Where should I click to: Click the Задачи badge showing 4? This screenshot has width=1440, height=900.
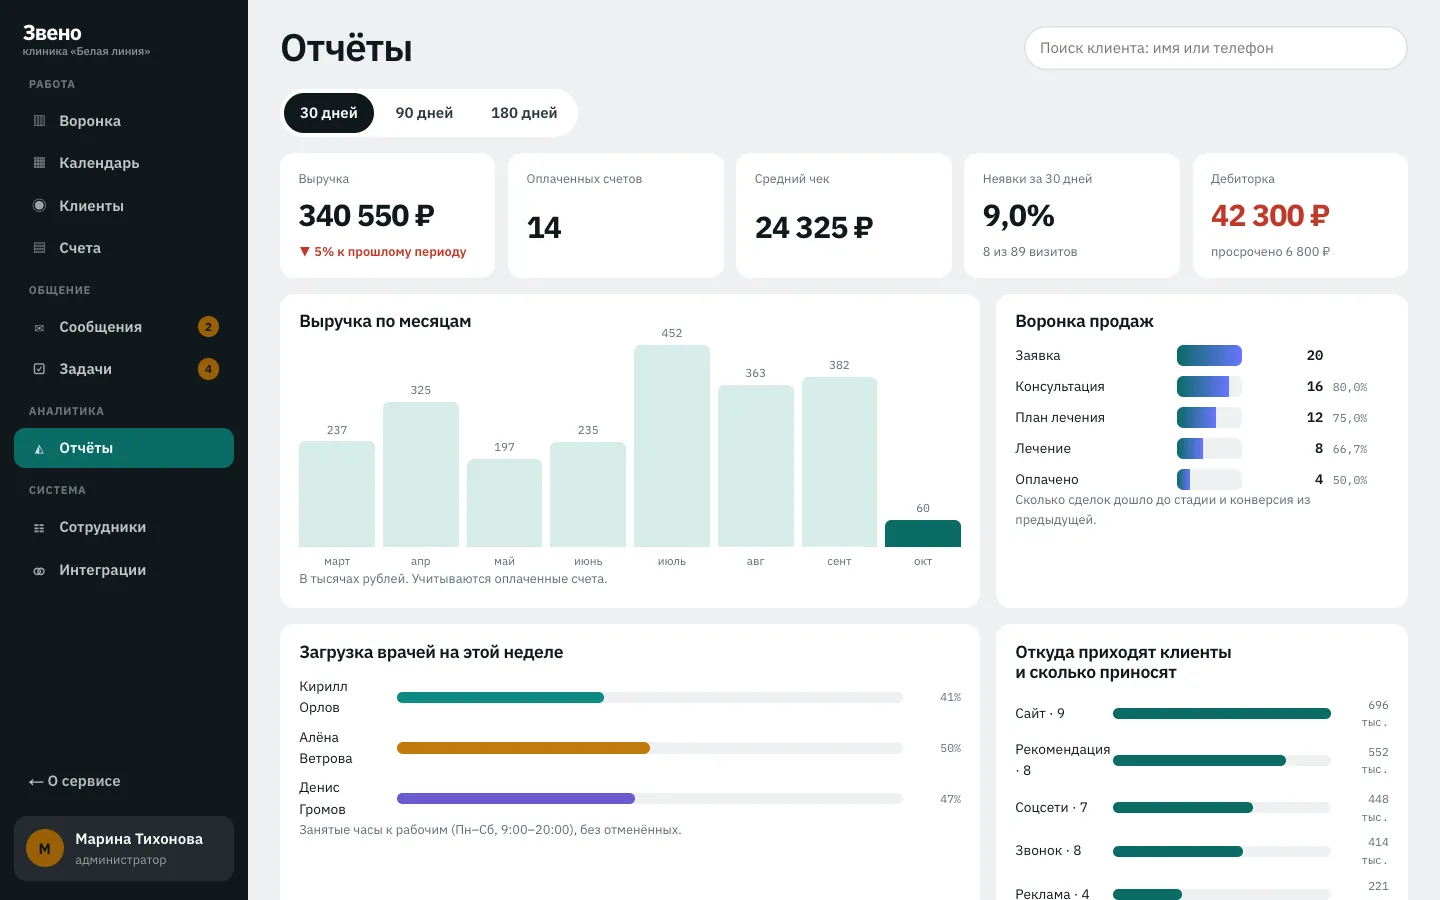click(208, 369)
